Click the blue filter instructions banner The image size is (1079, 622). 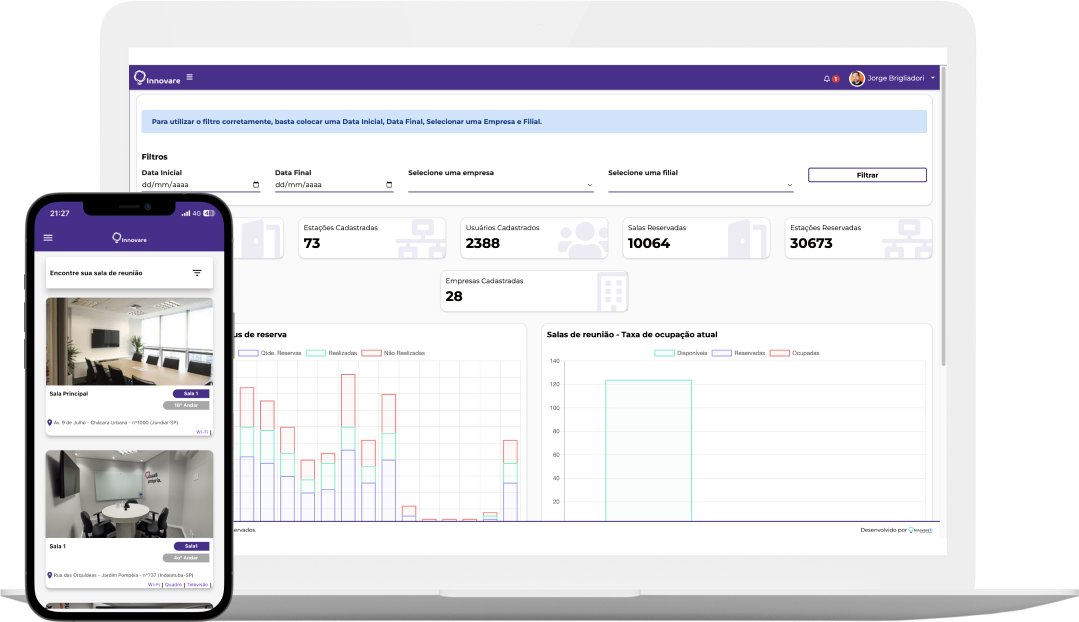[x=534, y=121]
